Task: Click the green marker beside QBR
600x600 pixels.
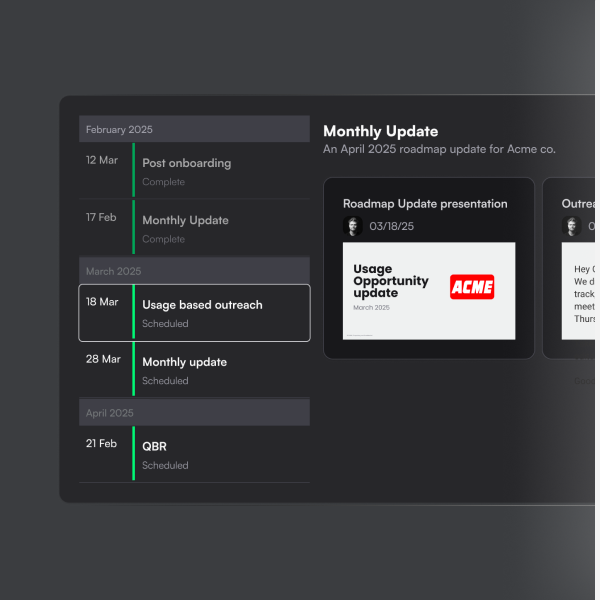Action: tap(134, 453)
